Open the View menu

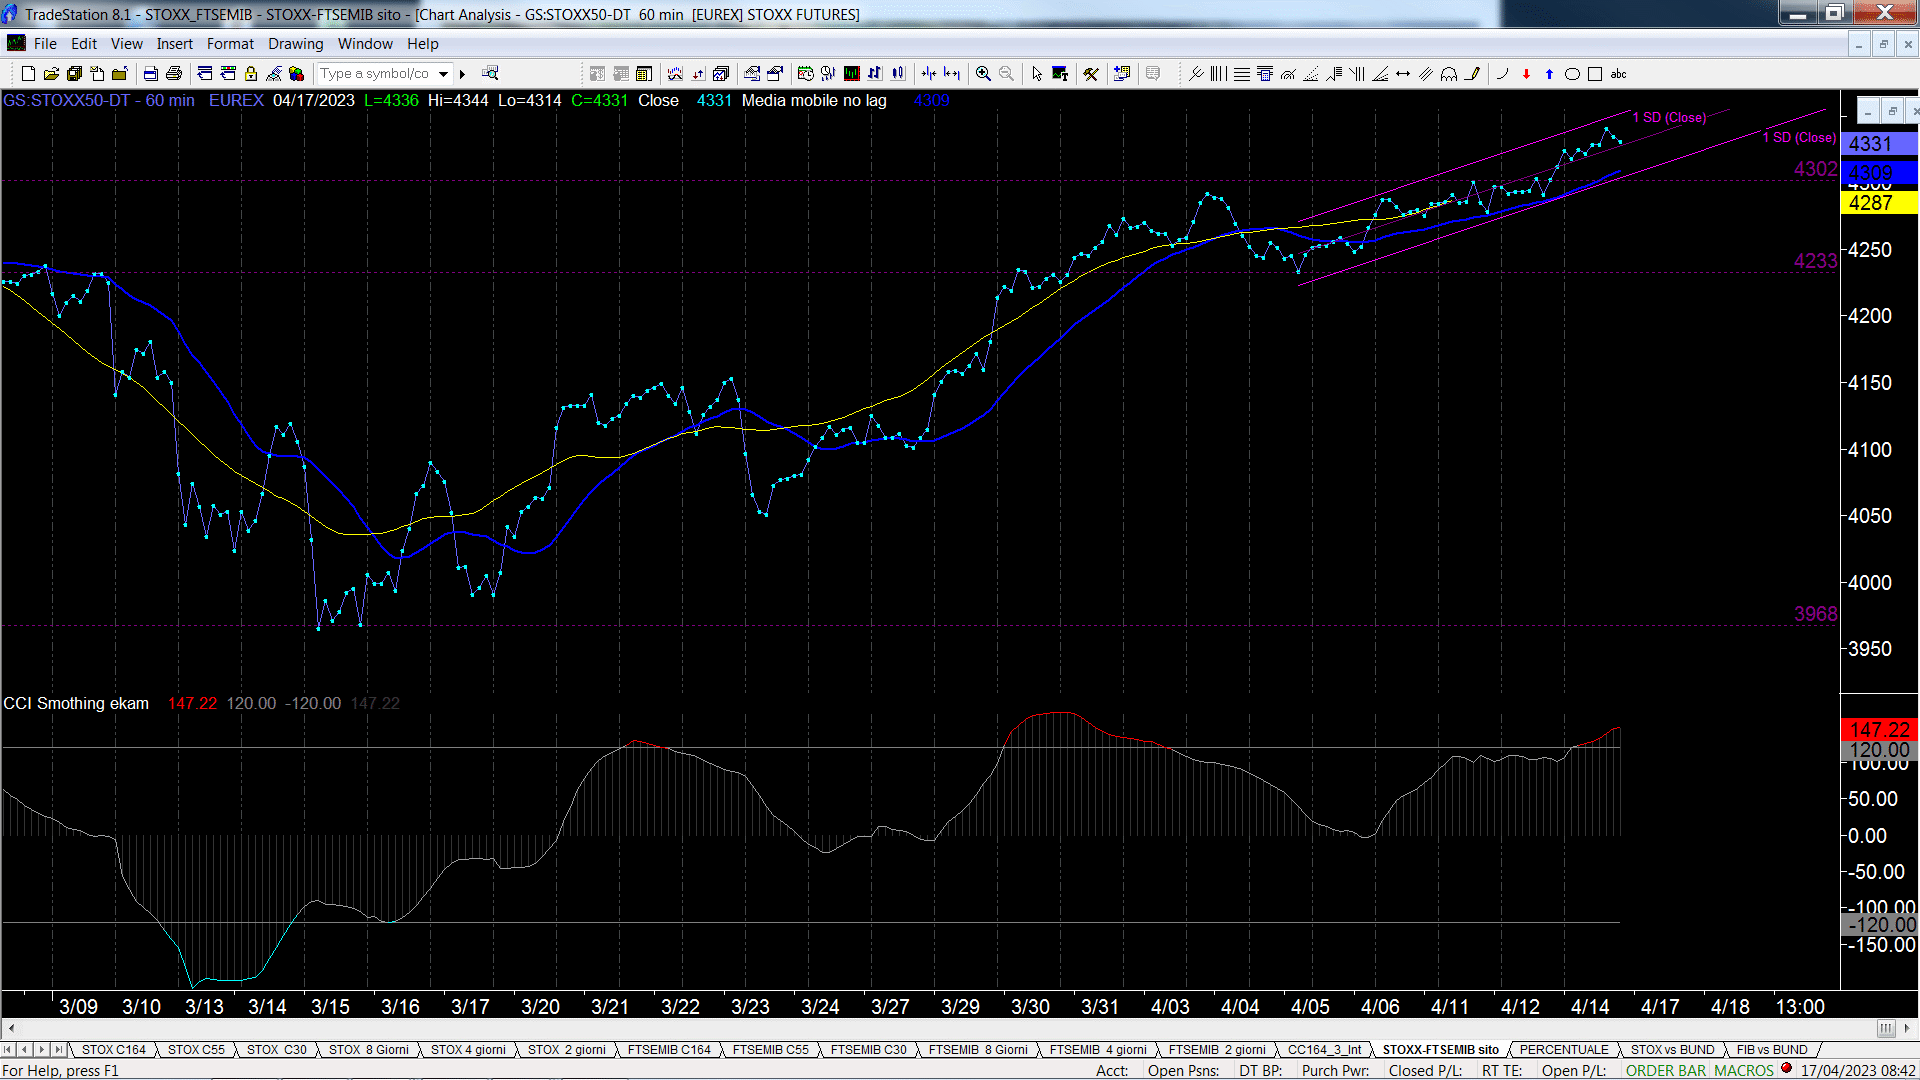[126, 44]
